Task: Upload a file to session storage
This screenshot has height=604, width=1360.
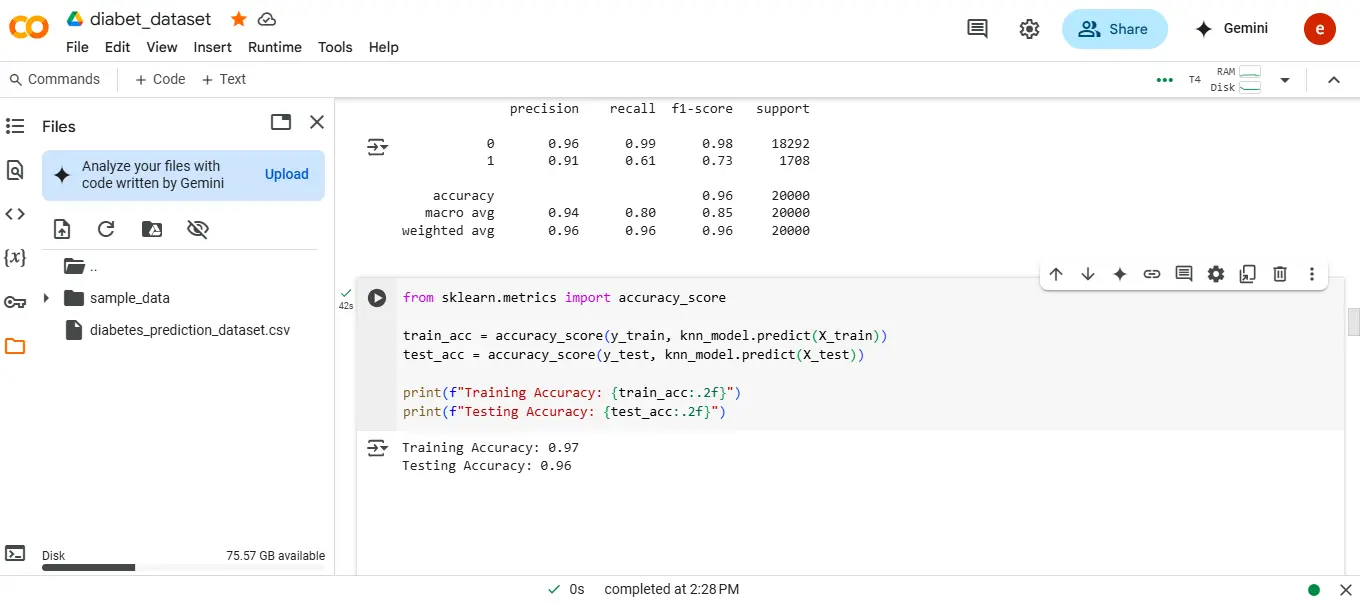Action: coord(62,229)
